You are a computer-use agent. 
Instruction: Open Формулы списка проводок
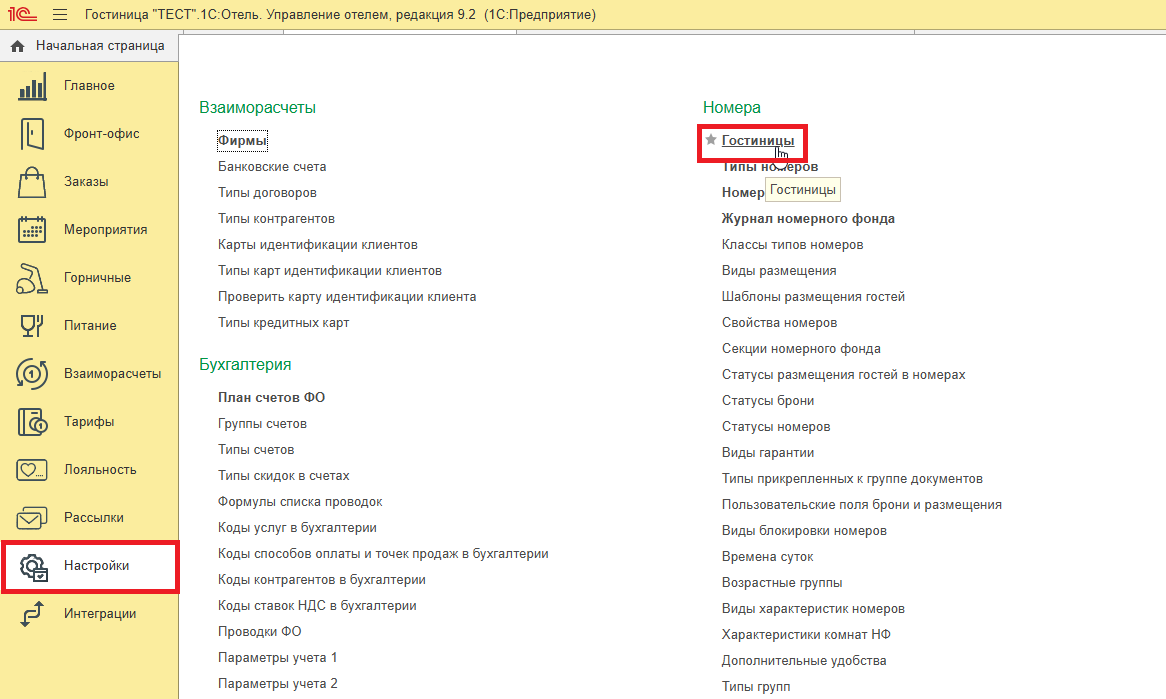tap(300, 502)
